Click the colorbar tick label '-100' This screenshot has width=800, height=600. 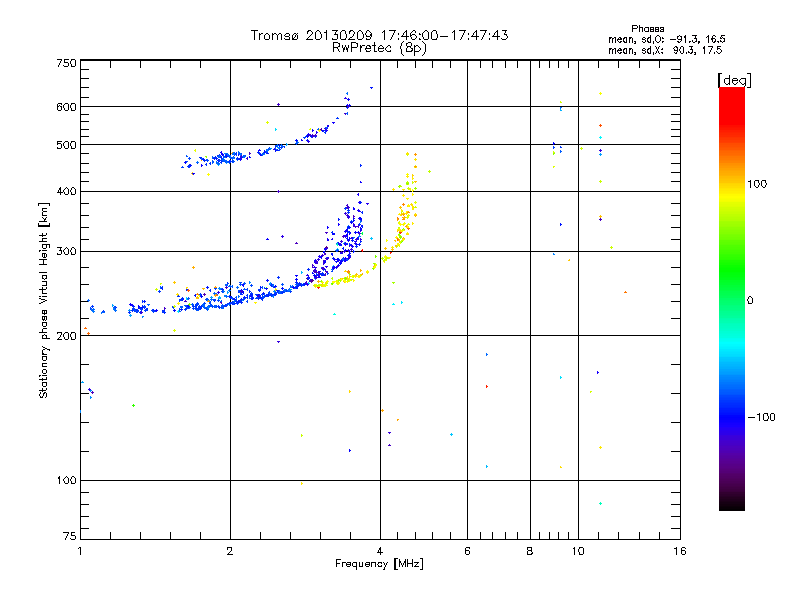coord(761,417)
